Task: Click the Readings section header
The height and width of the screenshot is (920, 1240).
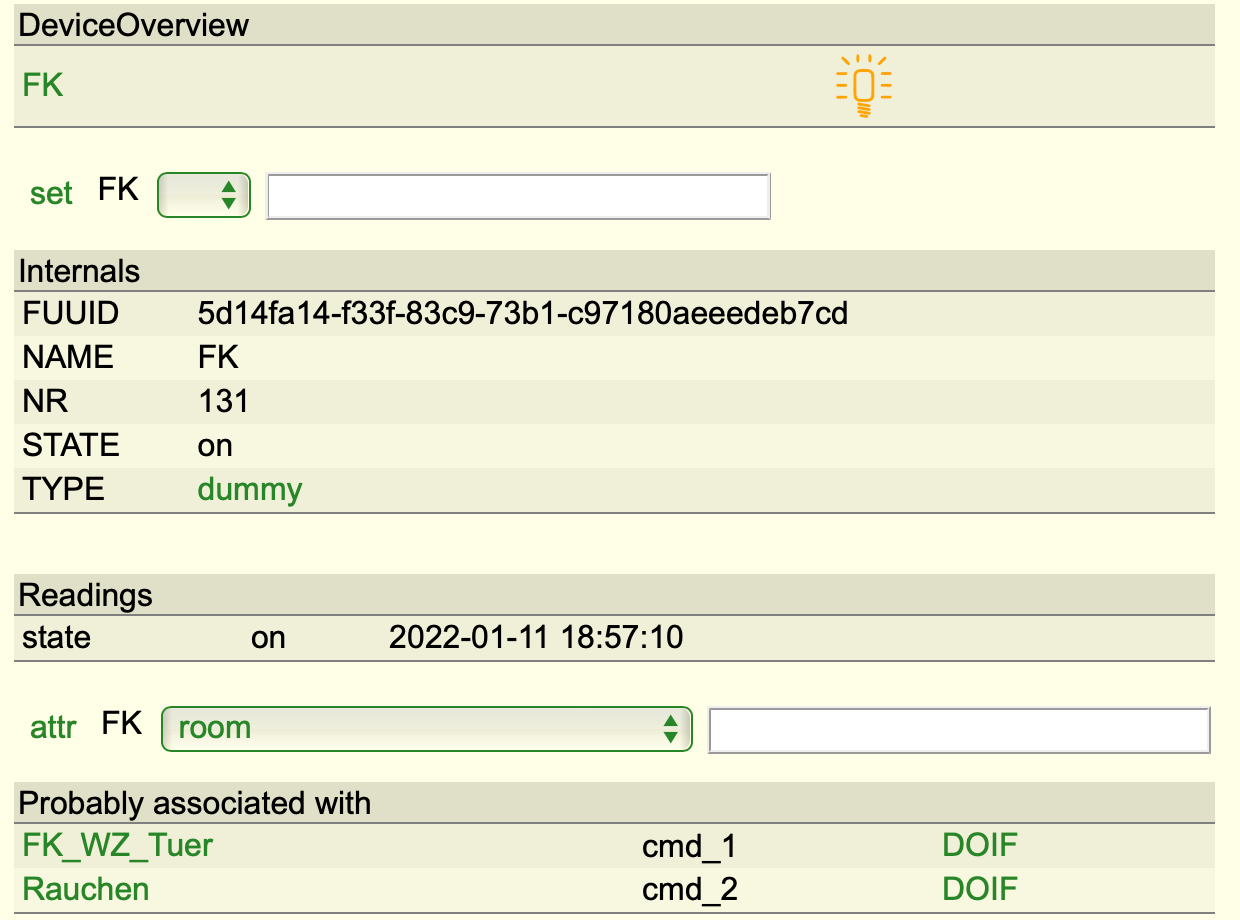Action: (86, 595)
